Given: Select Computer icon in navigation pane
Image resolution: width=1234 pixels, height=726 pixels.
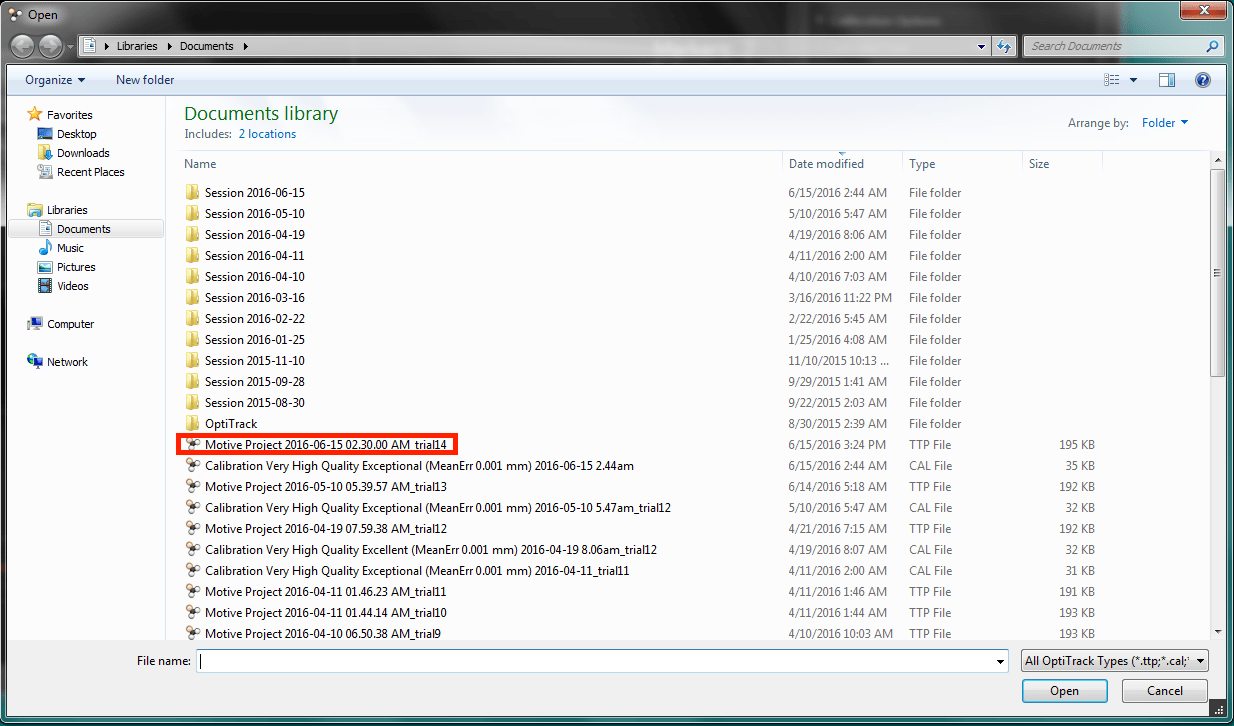Looking at the screenshot, I should (x=35, y=324).
